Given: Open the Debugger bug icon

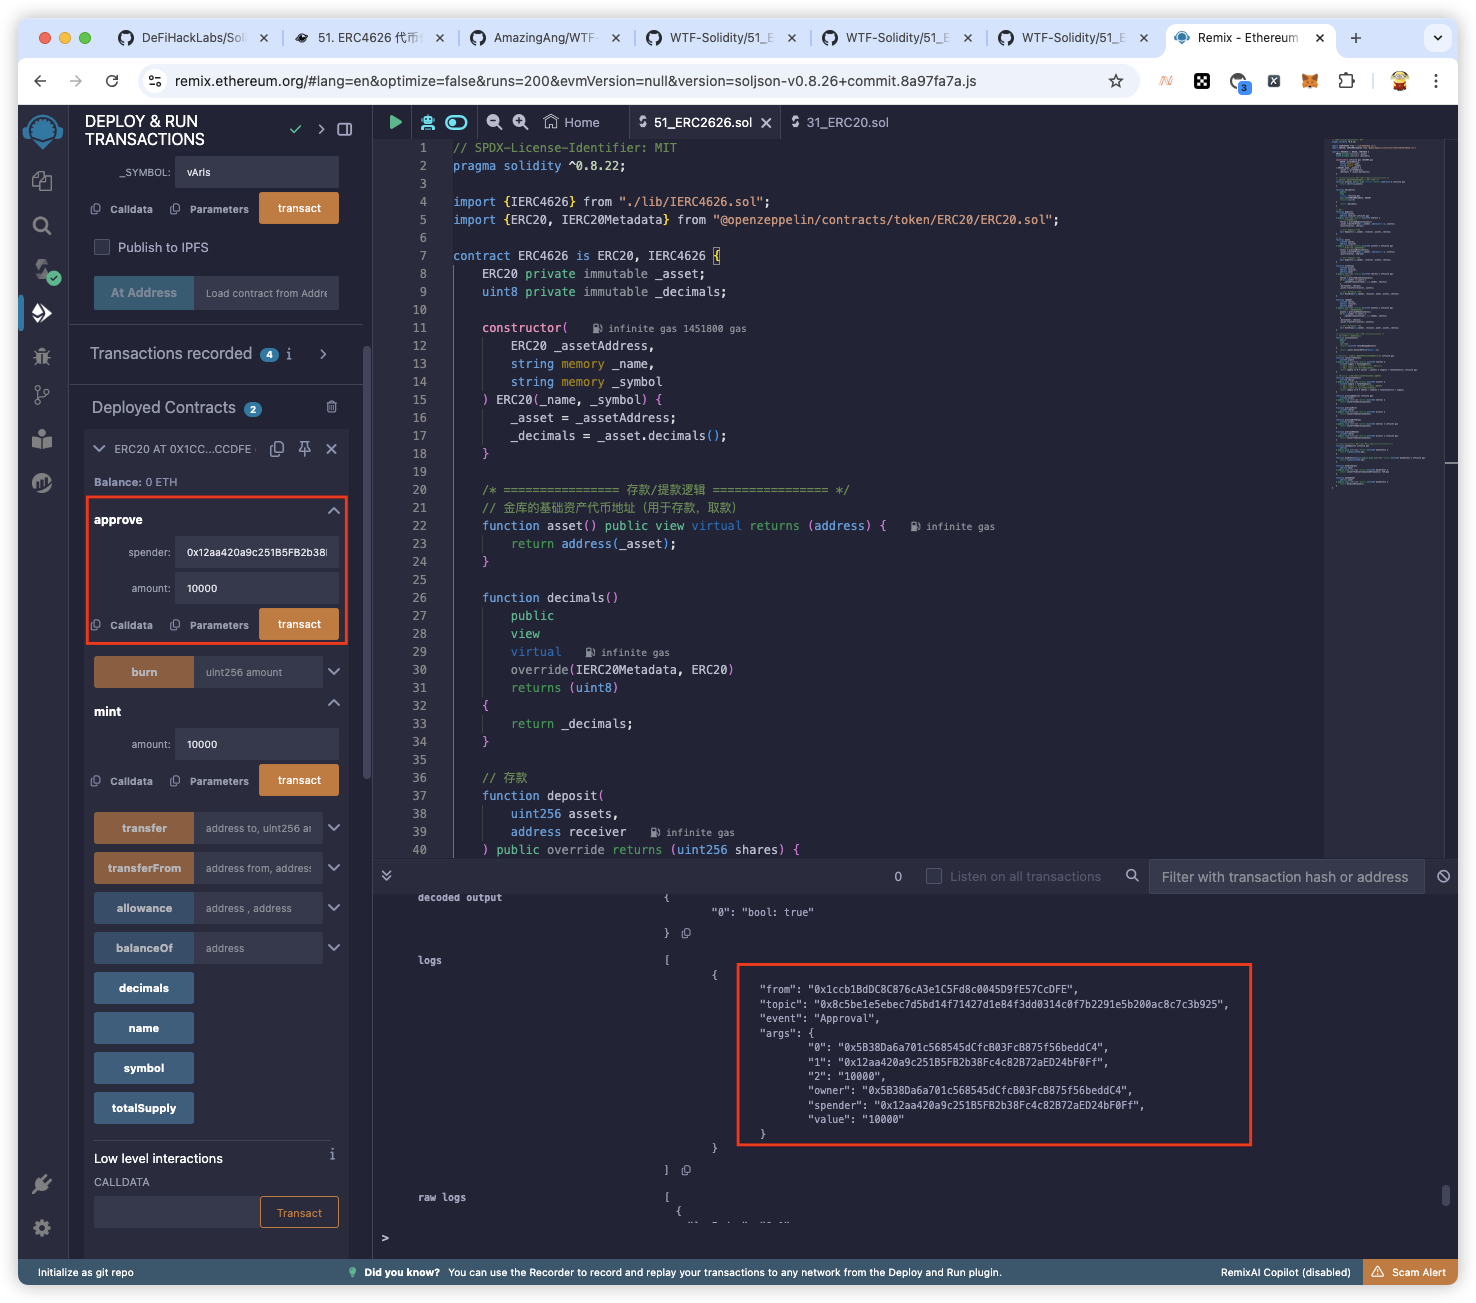Looking at the screenshot, I should [x=41, y=356].
